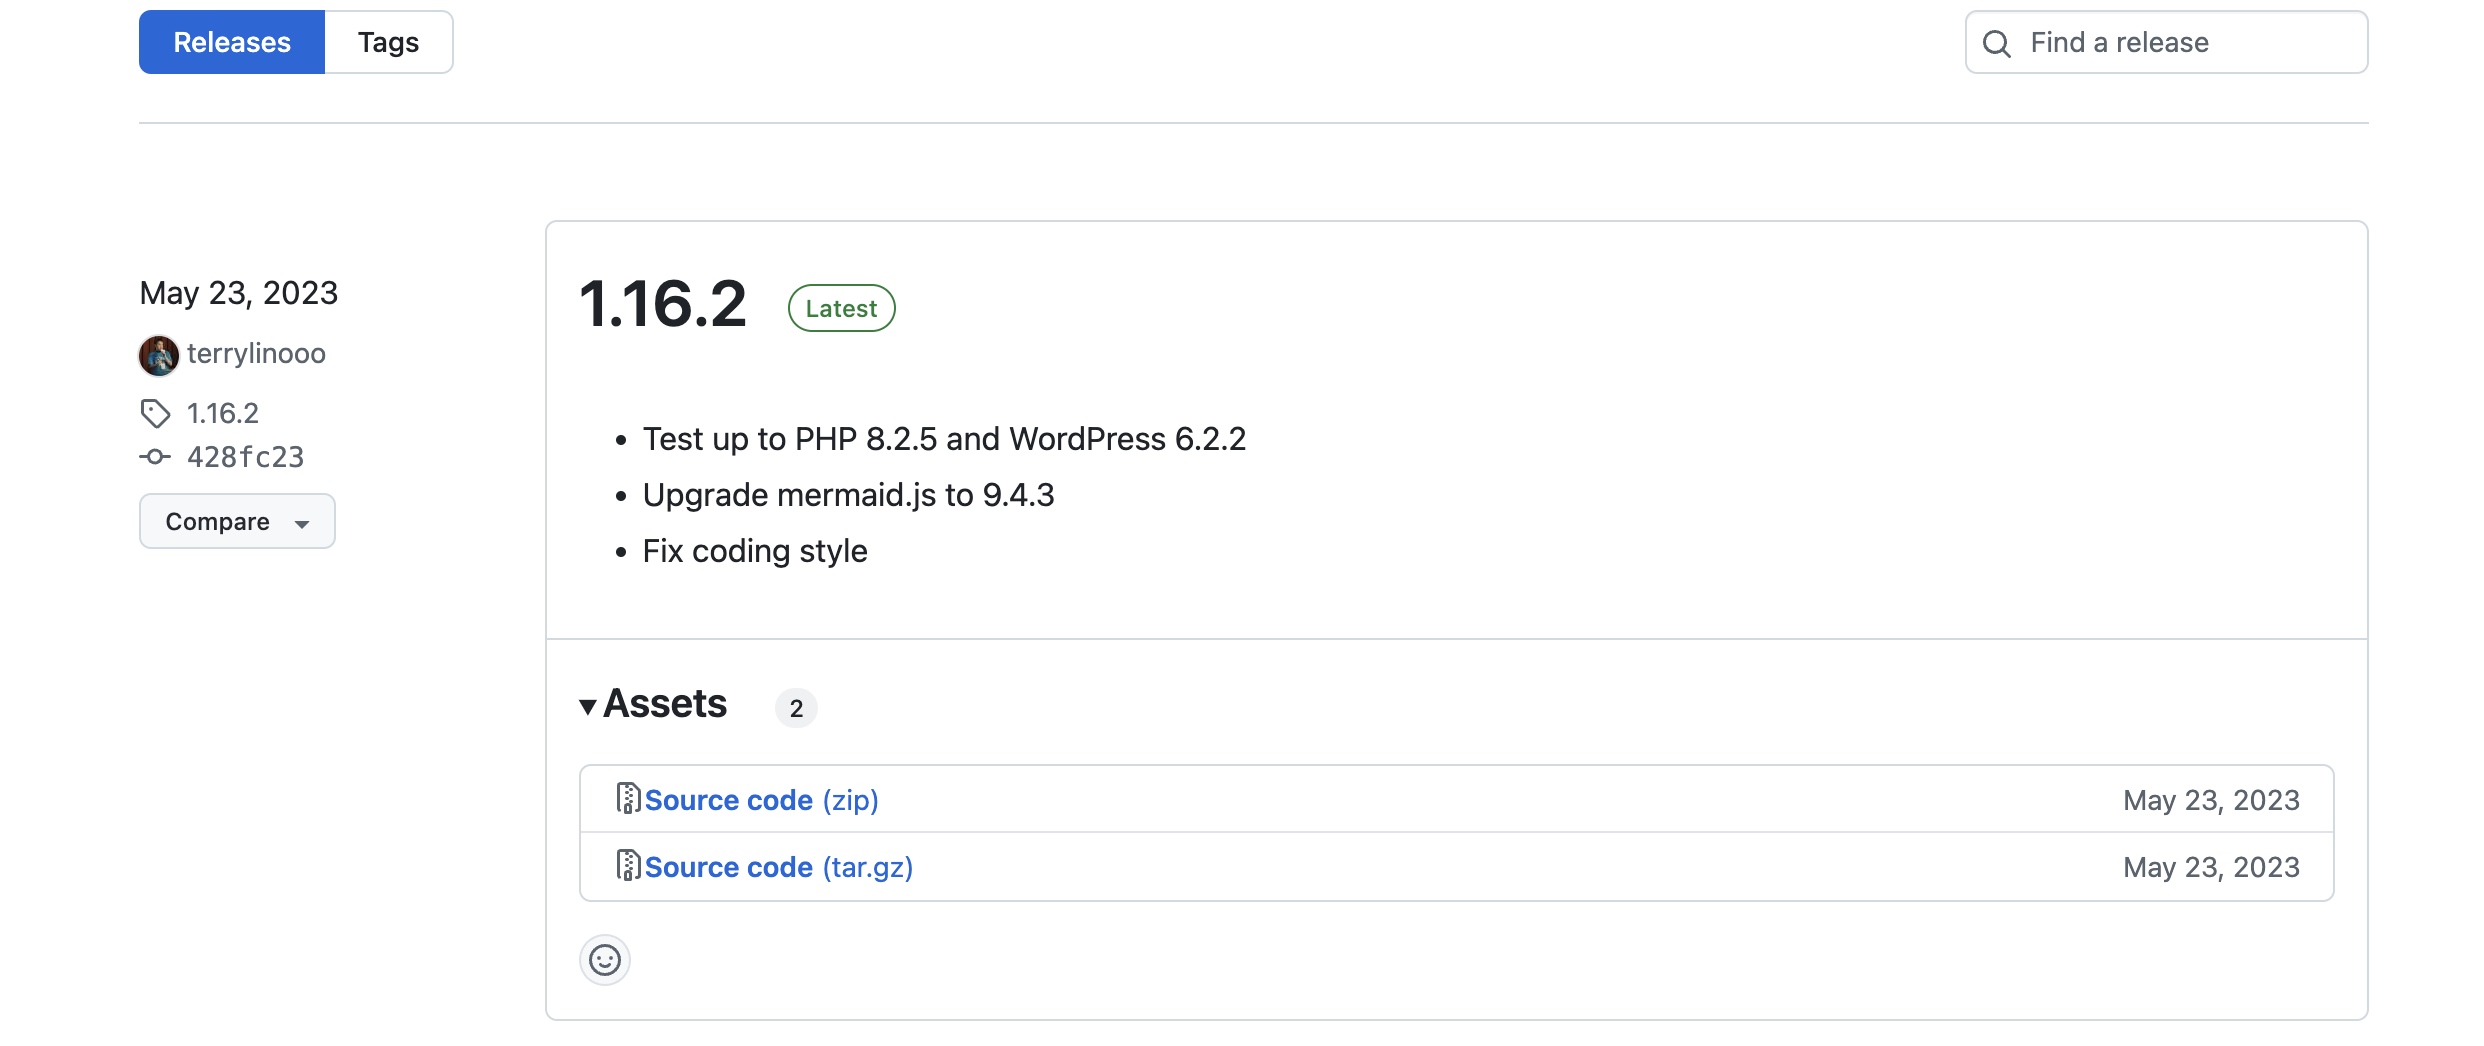Click the tag icon beside 1.16.2
The height and width of the screenshot is (1046, 2484).
coord(156,412)
